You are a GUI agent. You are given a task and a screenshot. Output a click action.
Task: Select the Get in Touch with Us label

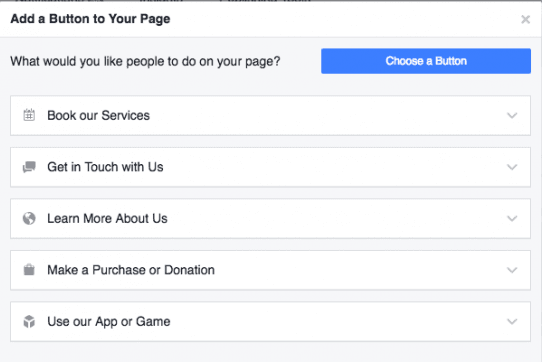click(x=105, y=167)
